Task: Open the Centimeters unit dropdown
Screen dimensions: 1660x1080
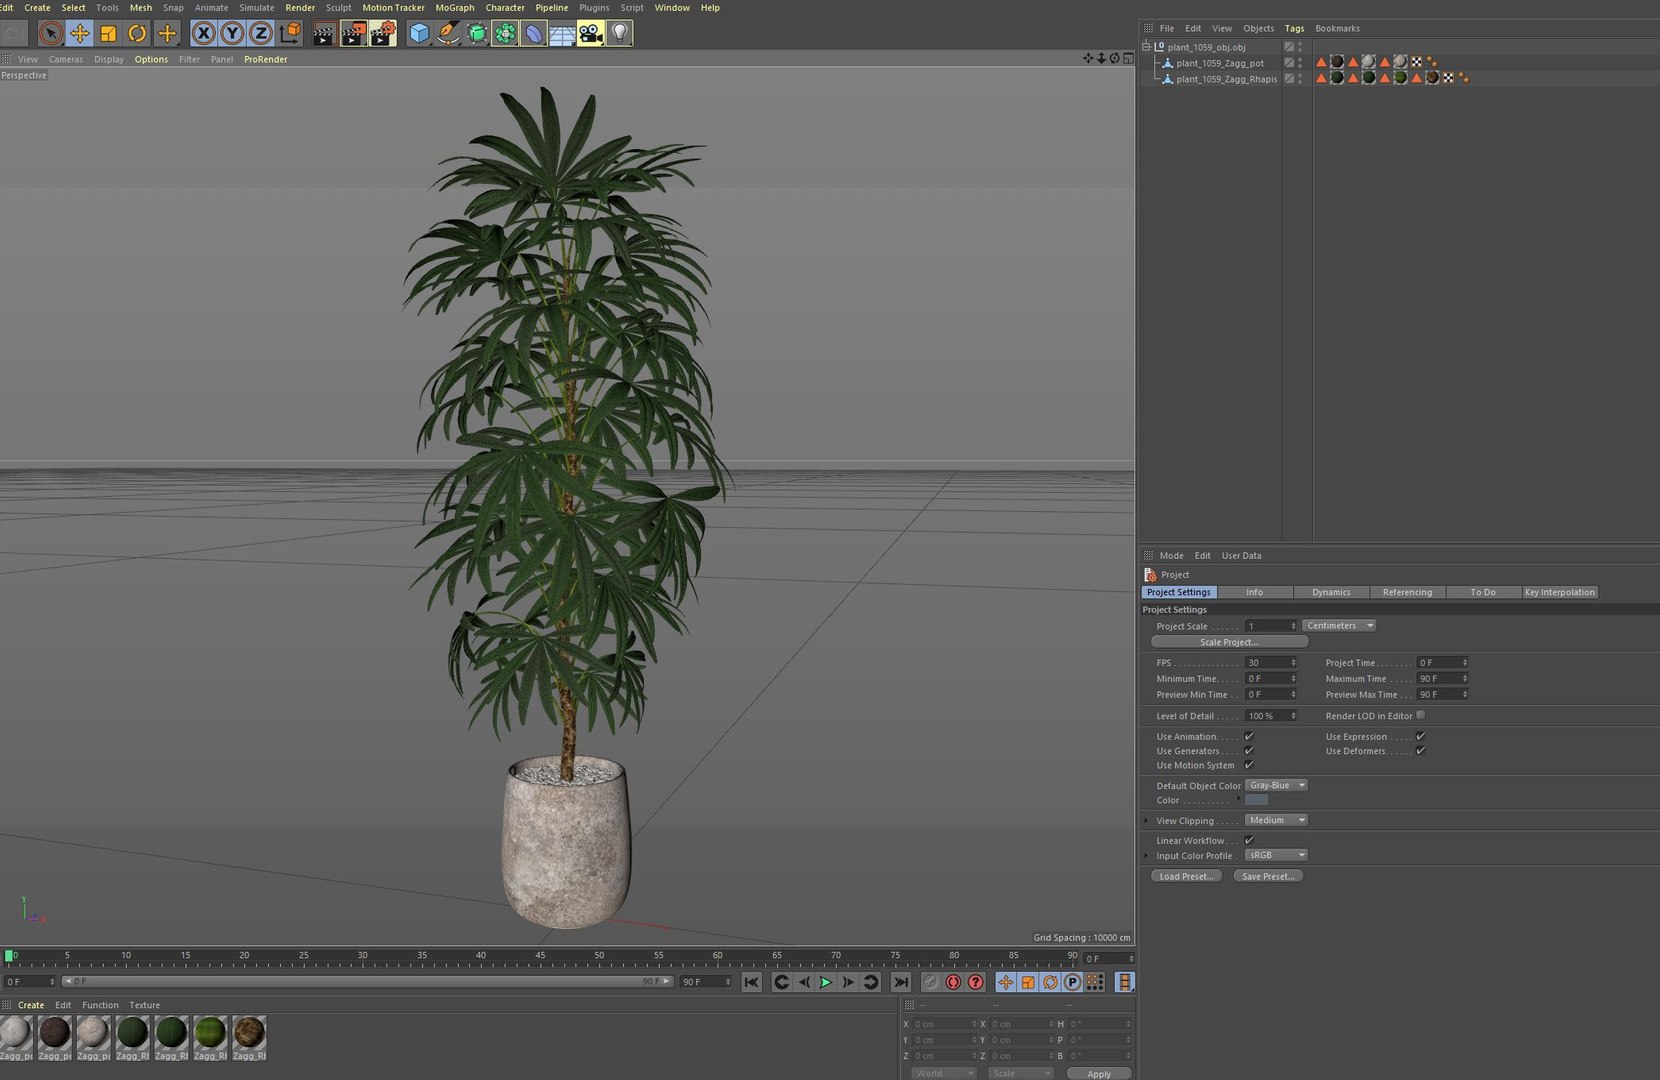Action: (1339, 625)
